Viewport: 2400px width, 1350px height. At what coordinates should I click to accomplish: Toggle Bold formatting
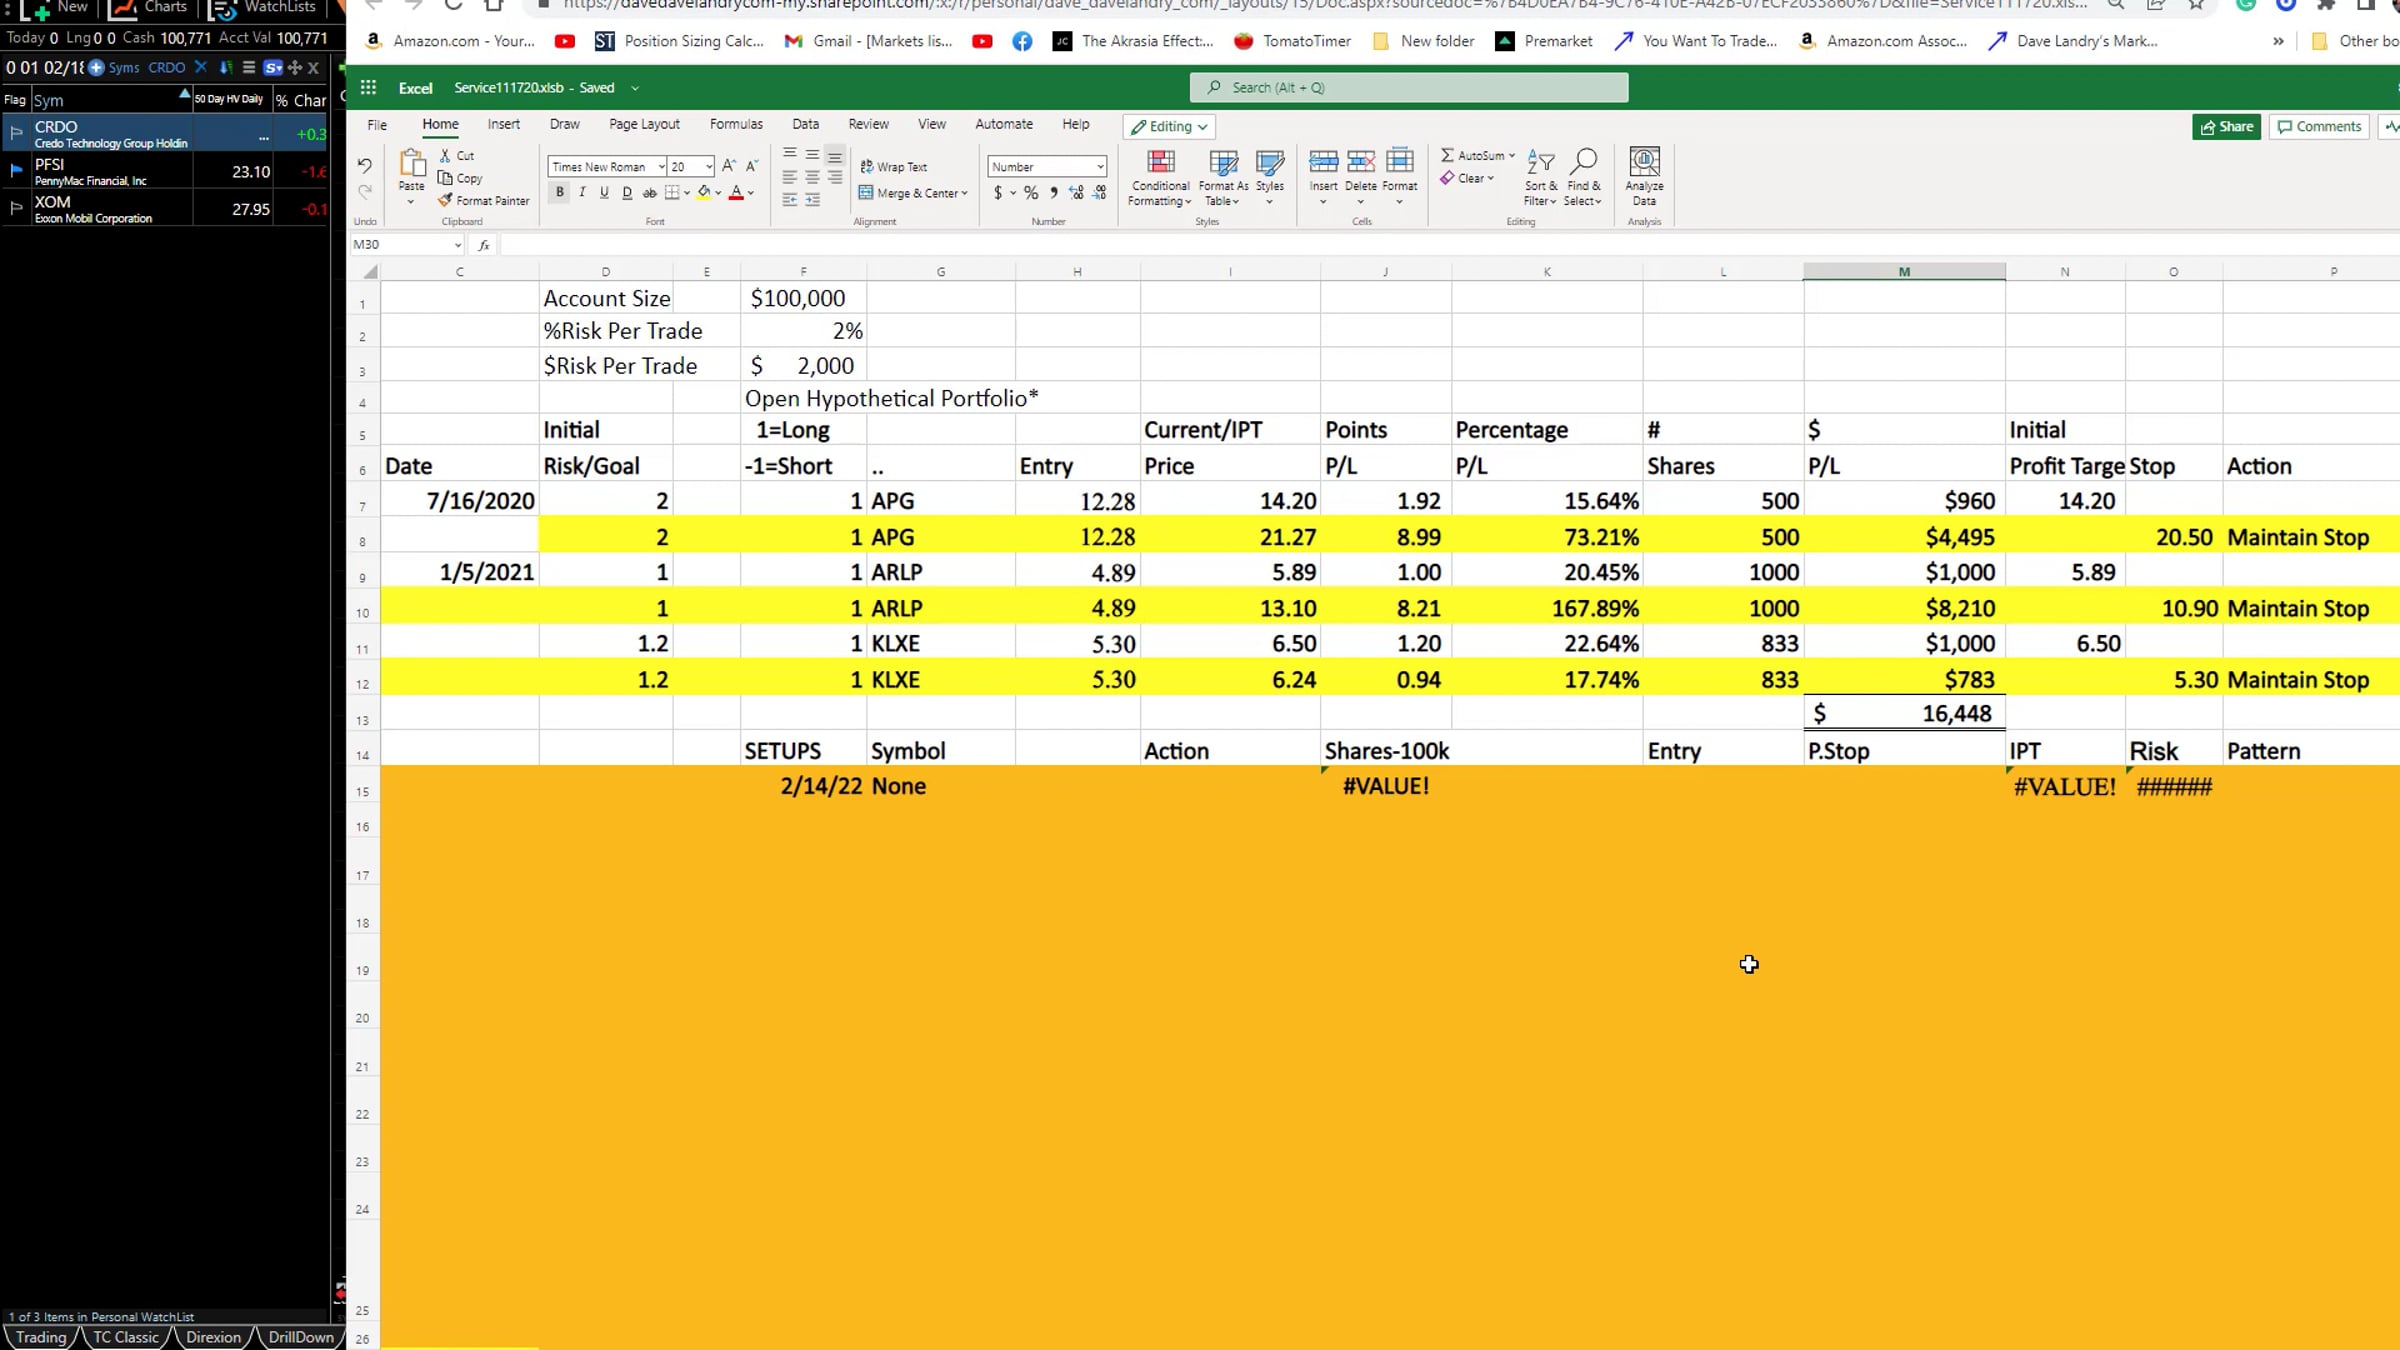click(x=560, y=192)
